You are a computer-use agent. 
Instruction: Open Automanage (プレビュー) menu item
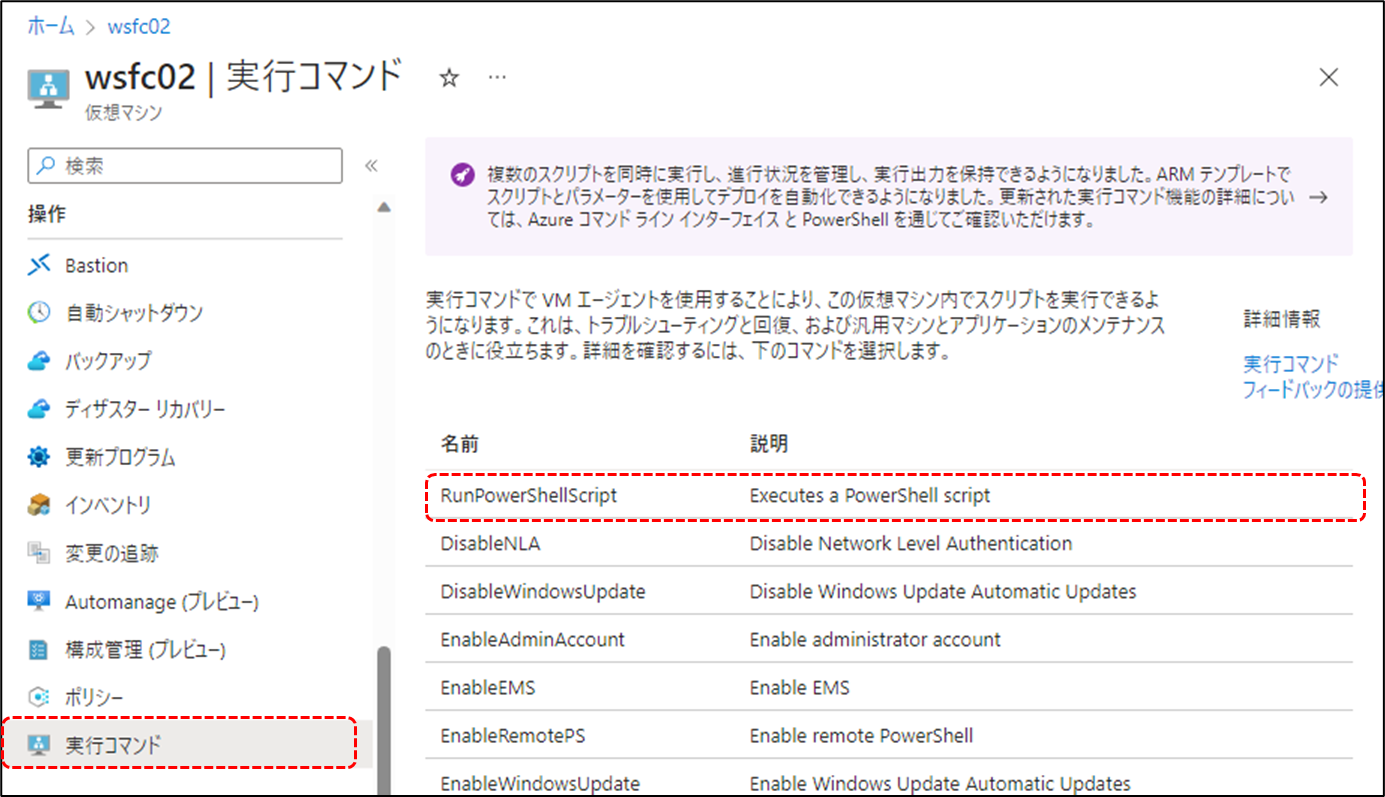click(x=162, y=601)
